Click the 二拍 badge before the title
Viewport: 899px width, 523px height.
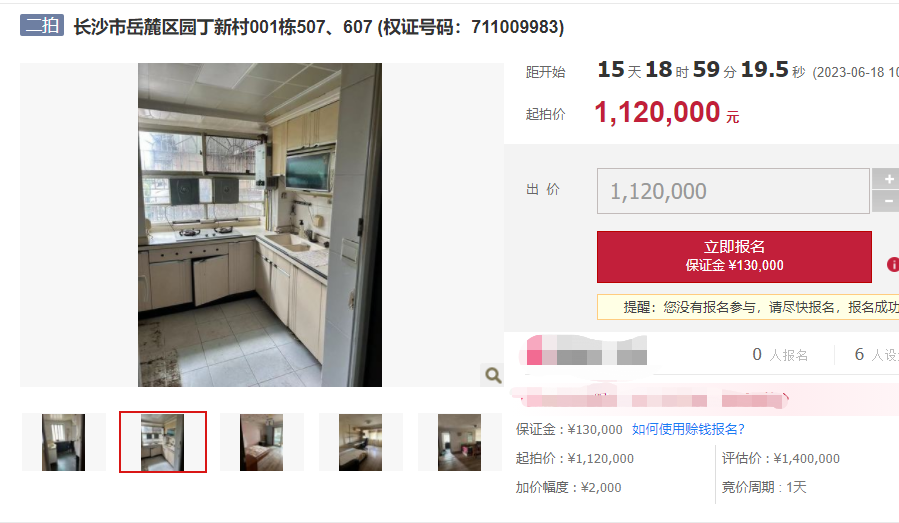pos(42,26)
